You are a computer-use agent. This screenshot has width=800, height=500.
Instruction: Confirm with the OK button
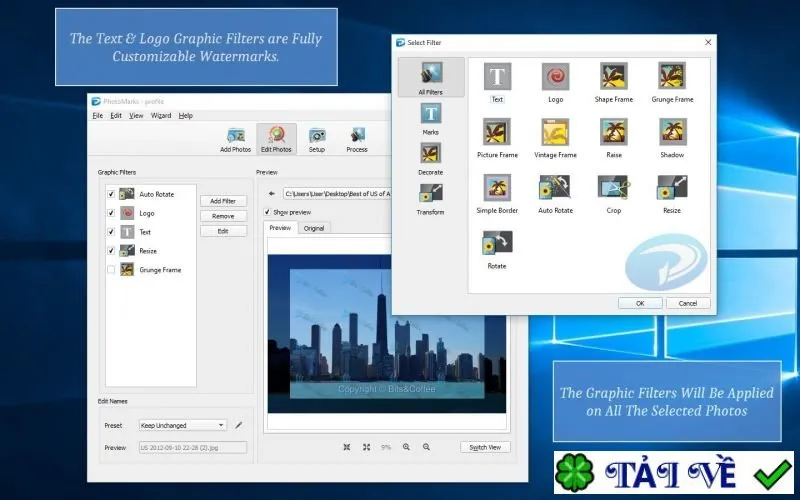tap(640, 303)
